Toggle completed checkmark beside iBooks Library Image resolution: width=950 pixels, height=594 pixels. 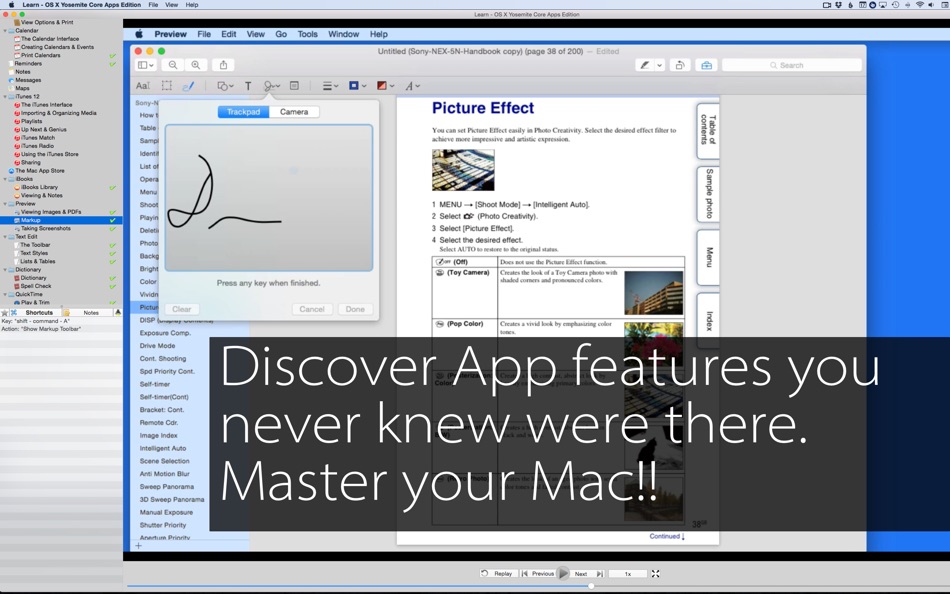click(113, 188)
